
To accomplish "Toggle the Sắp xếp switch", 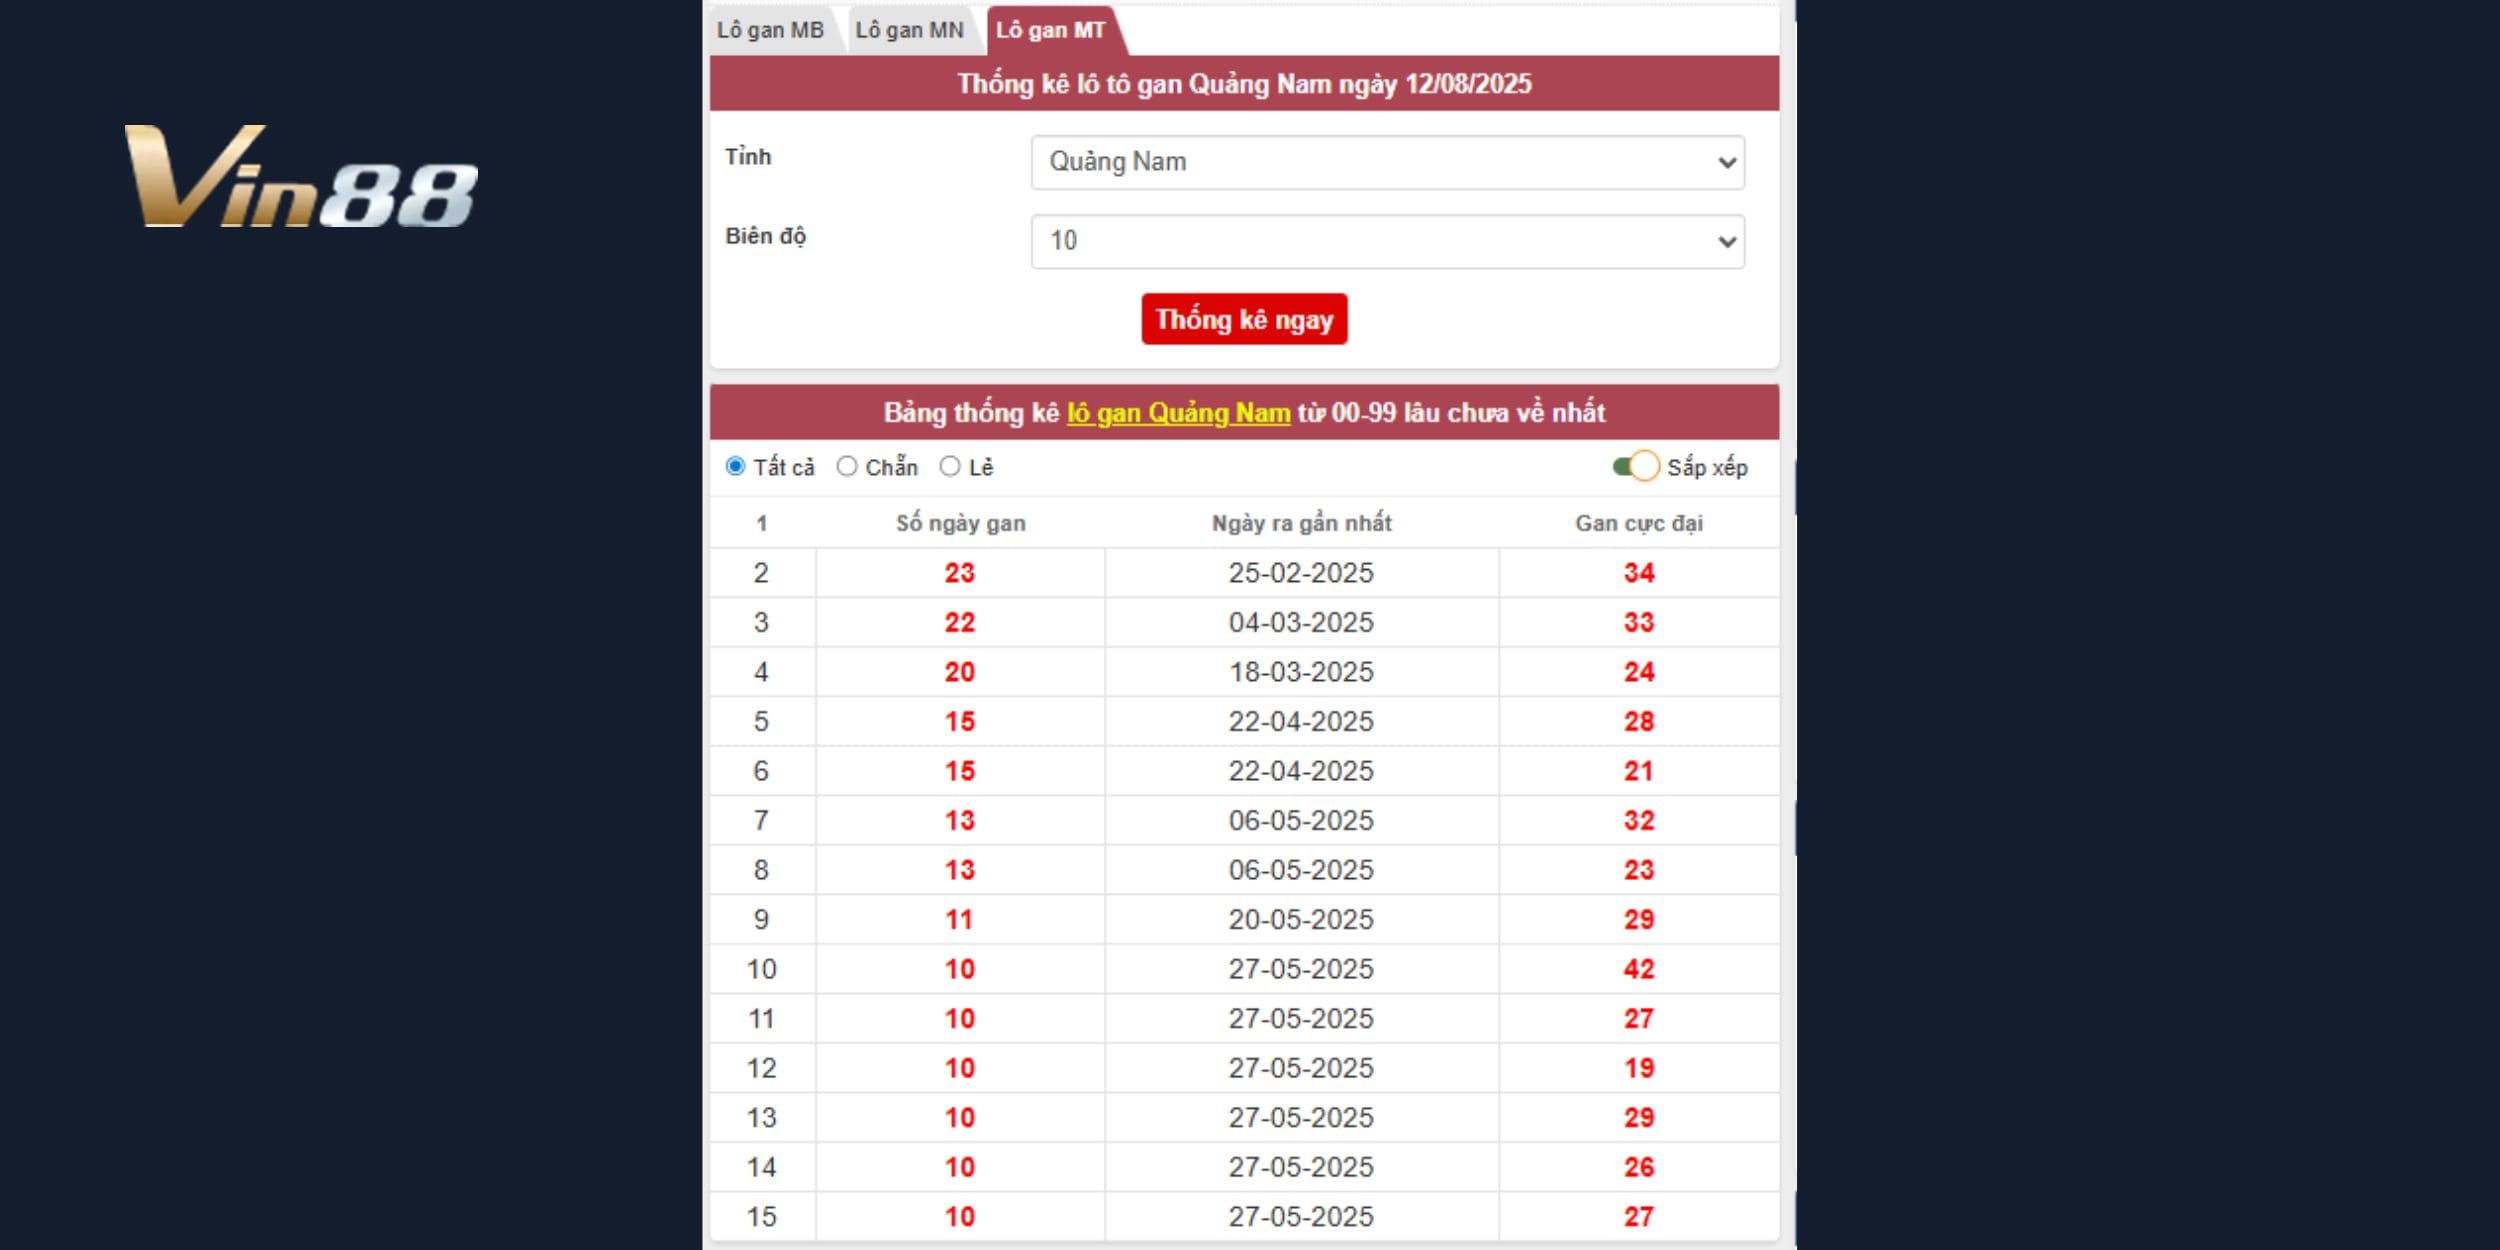I will tap(1636, 466).
